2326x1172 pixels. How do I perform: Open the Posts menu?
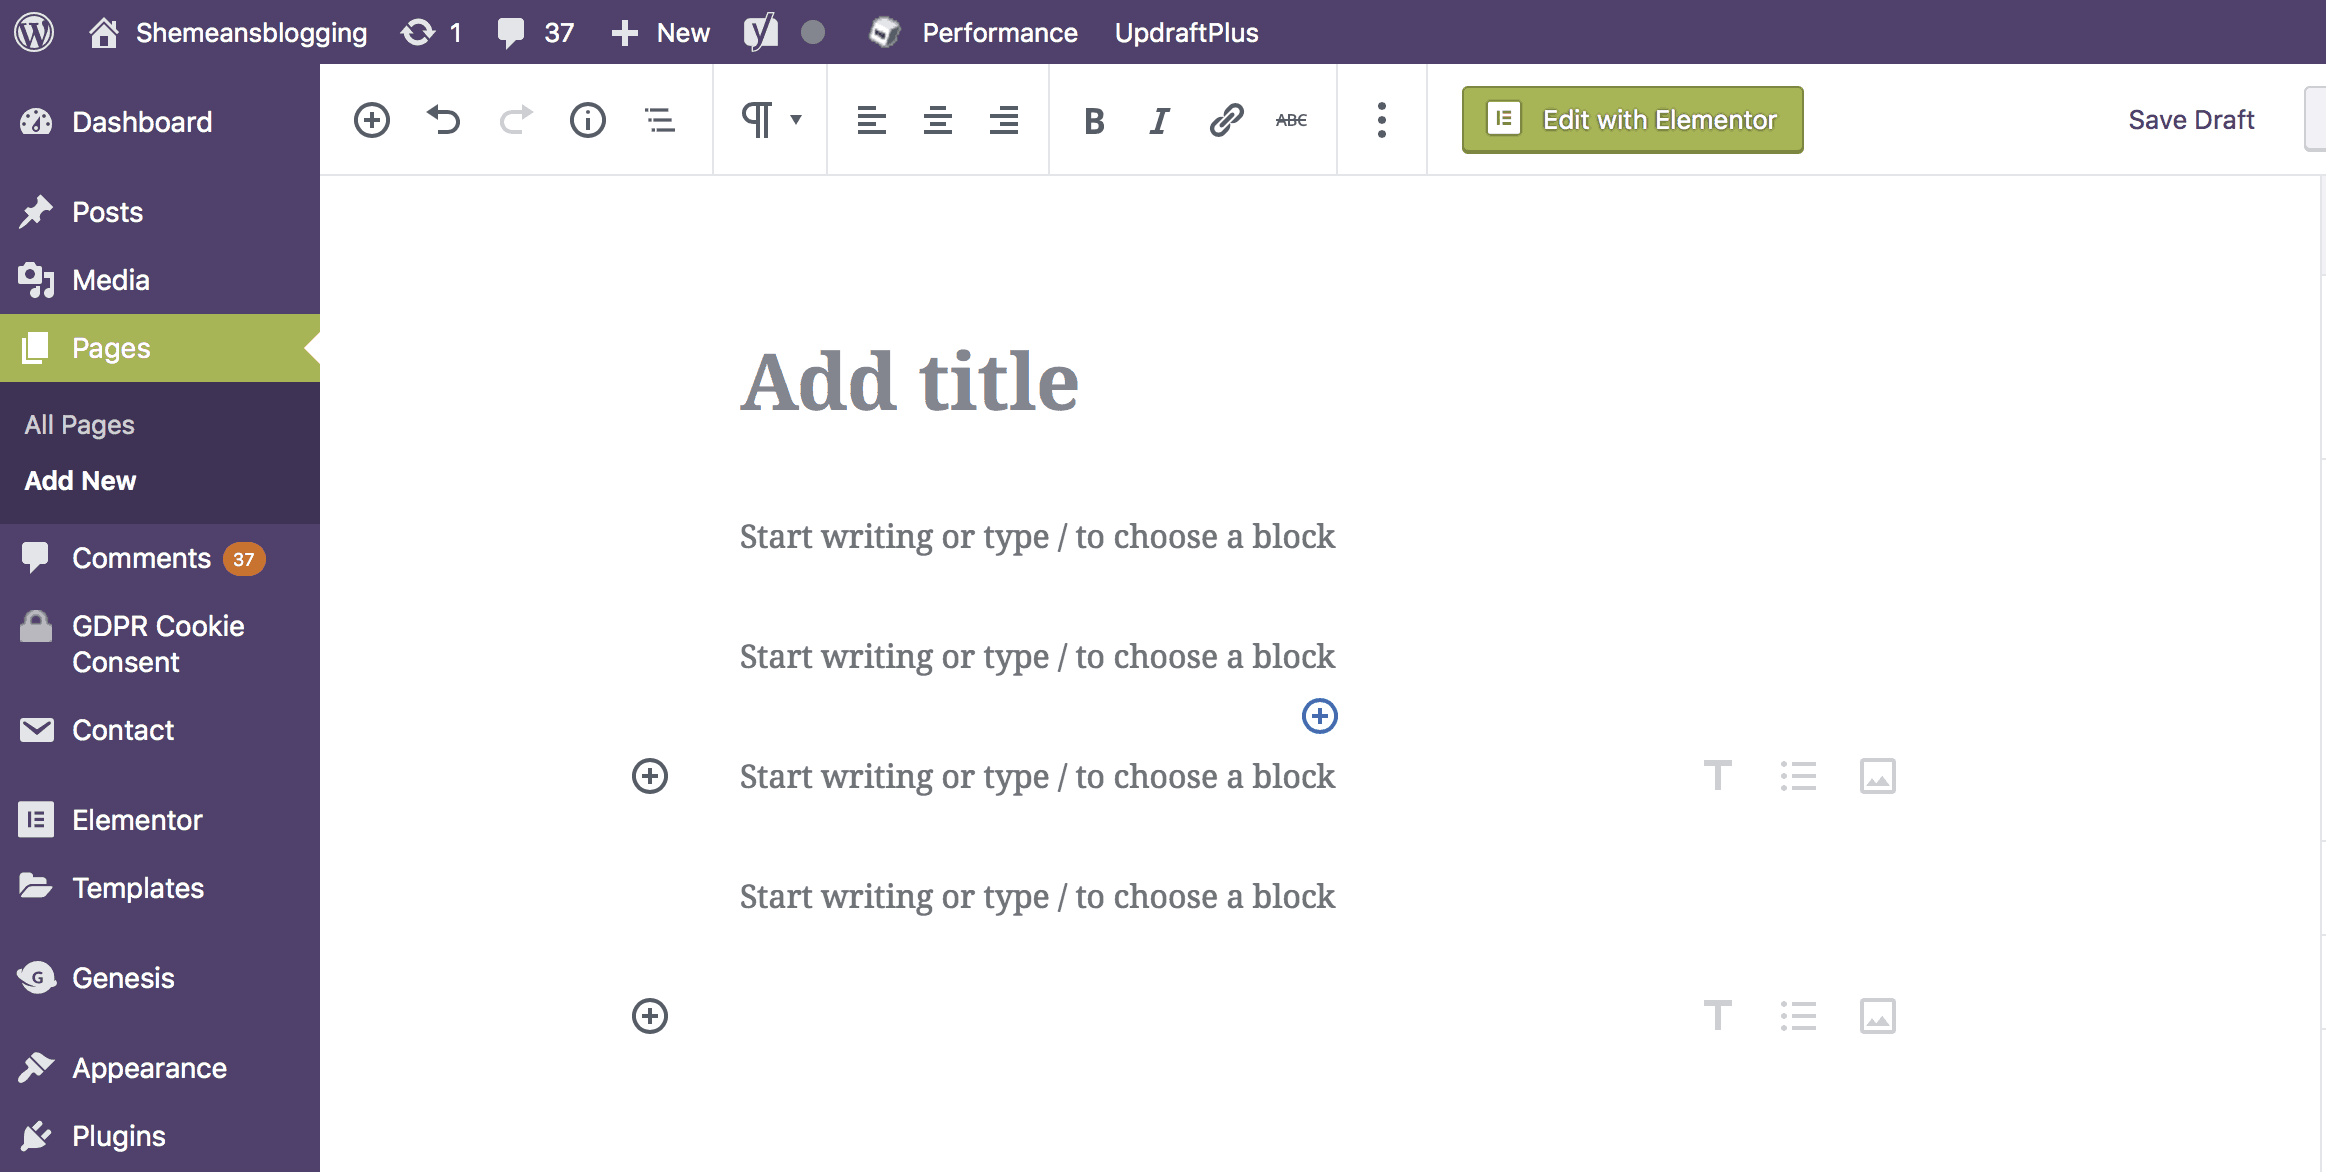click(x=160, y=212)
